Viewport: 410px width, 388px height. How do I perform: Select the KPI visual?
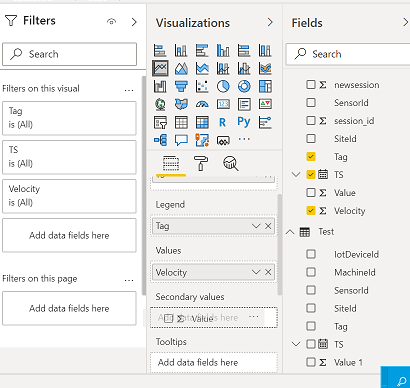[x=265, y=104]
